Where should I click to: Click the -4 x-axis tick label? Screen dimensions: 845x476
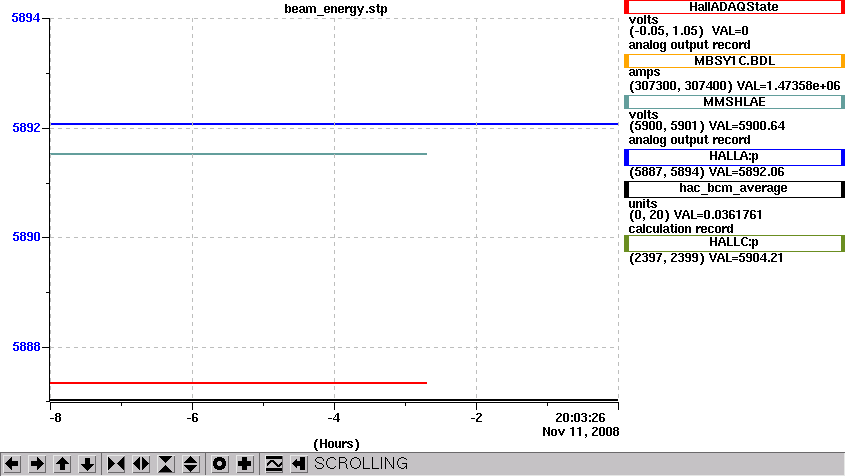[334, 418]
